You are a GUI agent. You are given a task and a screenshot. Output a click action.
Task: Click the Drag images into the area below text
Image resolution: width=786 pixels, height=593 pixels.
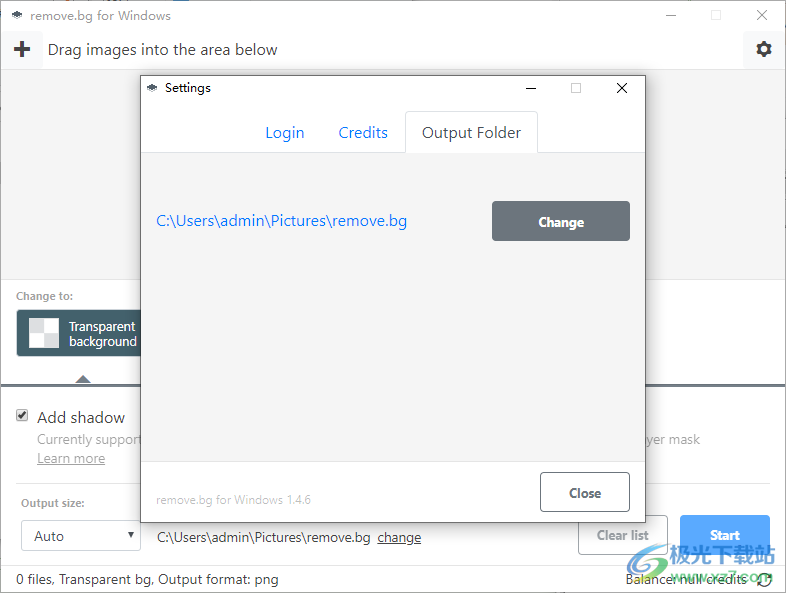162,50
